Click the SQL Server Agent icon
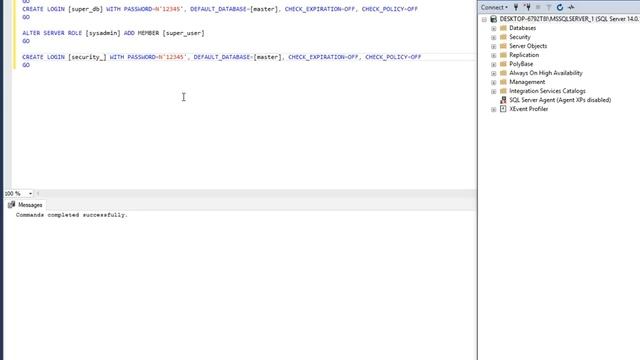Viewport: 640px width, 360px height. coord(503,100)
